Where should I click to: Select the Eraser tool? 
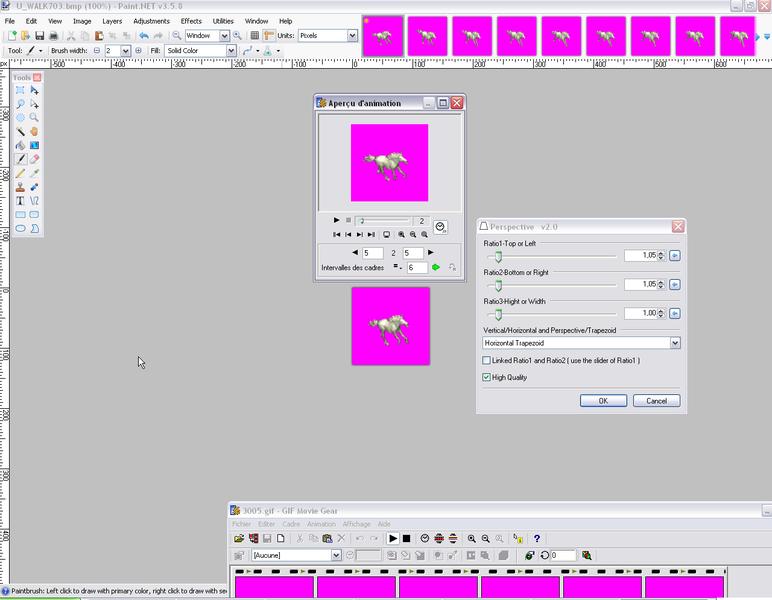coord(34,159)
